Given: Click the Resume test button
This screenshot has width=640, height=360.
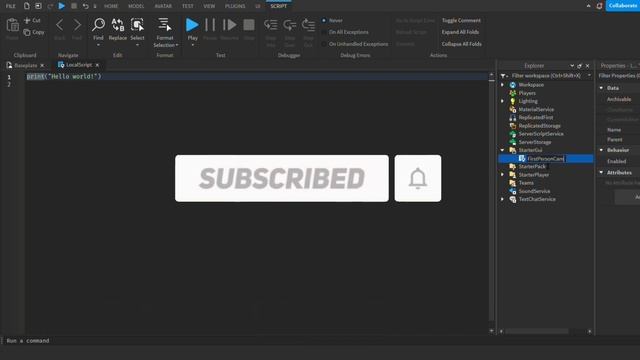Looking at the screenshot, I should pos(229,25).
